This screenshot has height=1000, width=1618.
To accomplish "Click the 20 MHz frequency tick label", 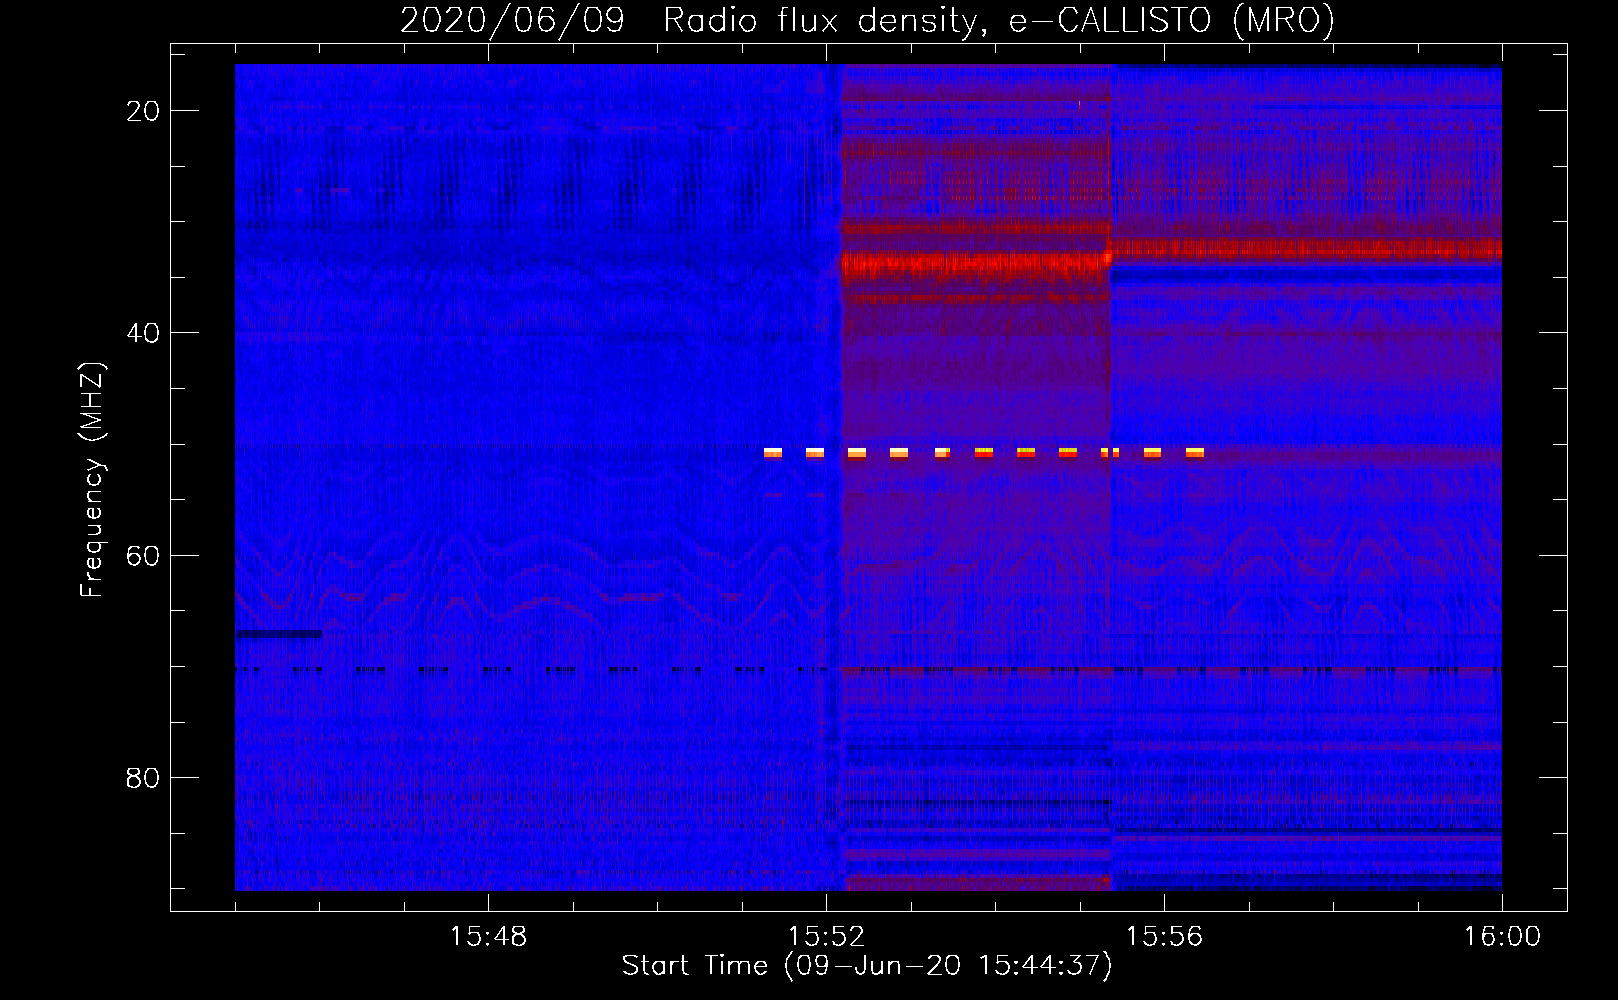I will click(x=143, y=111).
